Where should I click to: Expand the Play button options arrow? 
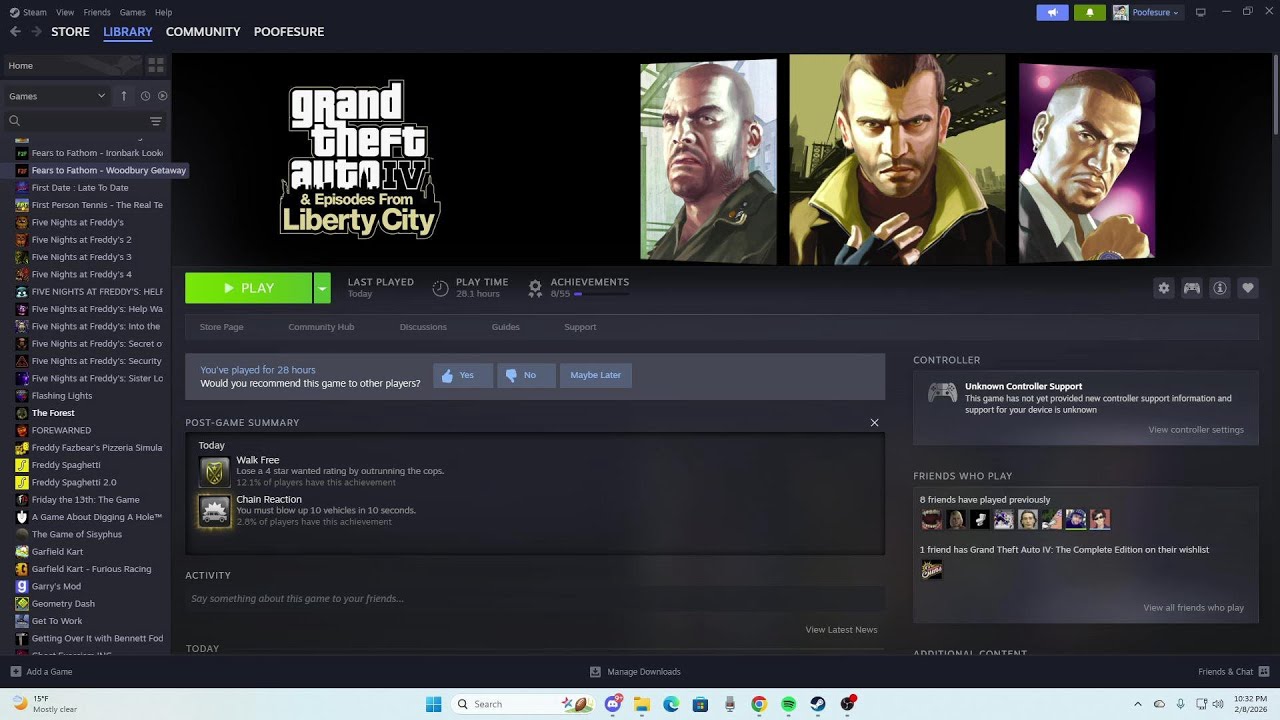pyautogui.click(x=322, y=288)
